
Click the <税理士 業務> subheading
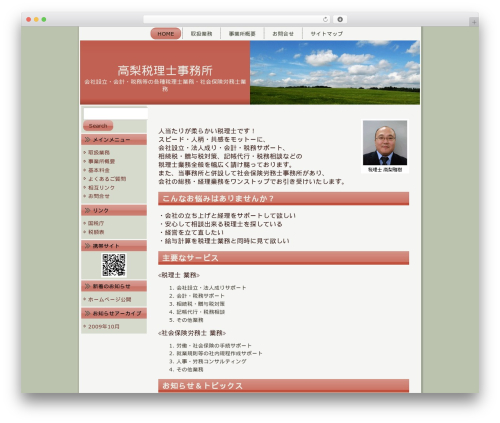[179, 275]
